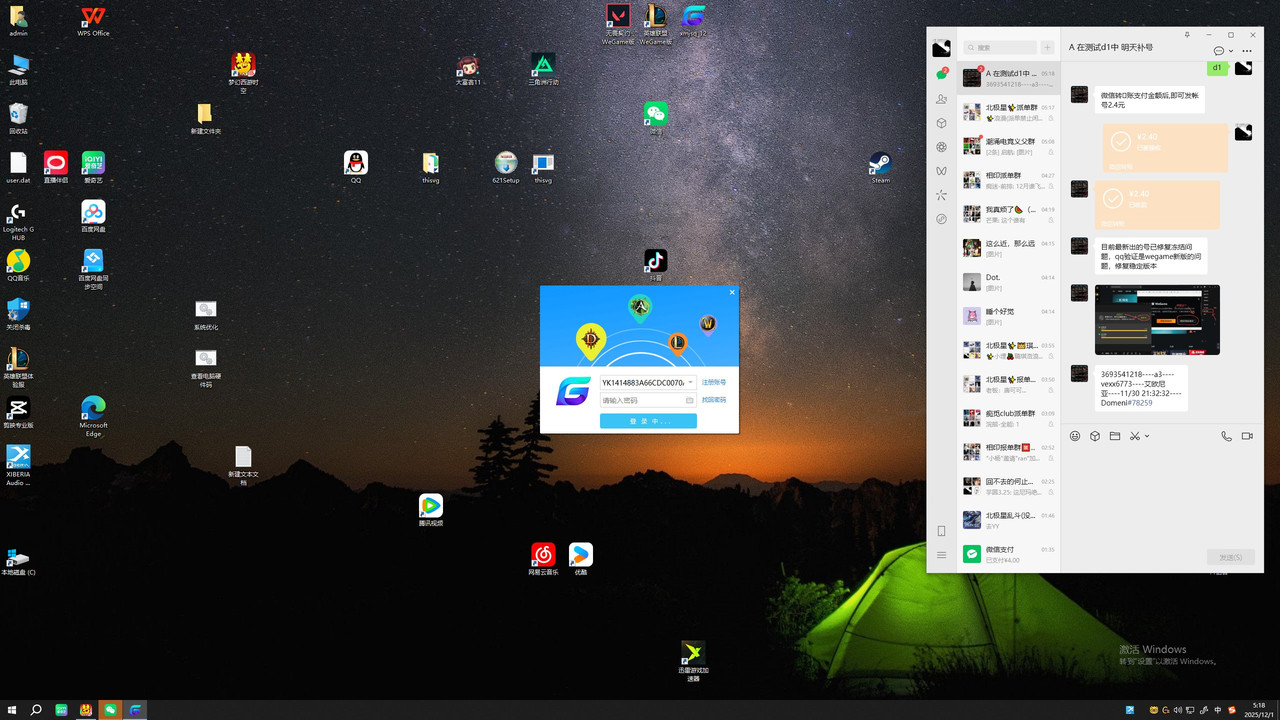The image size is (1280, 720).
Task: Open the 百度网盘 desktop icon
Action: tap(93, 216)
